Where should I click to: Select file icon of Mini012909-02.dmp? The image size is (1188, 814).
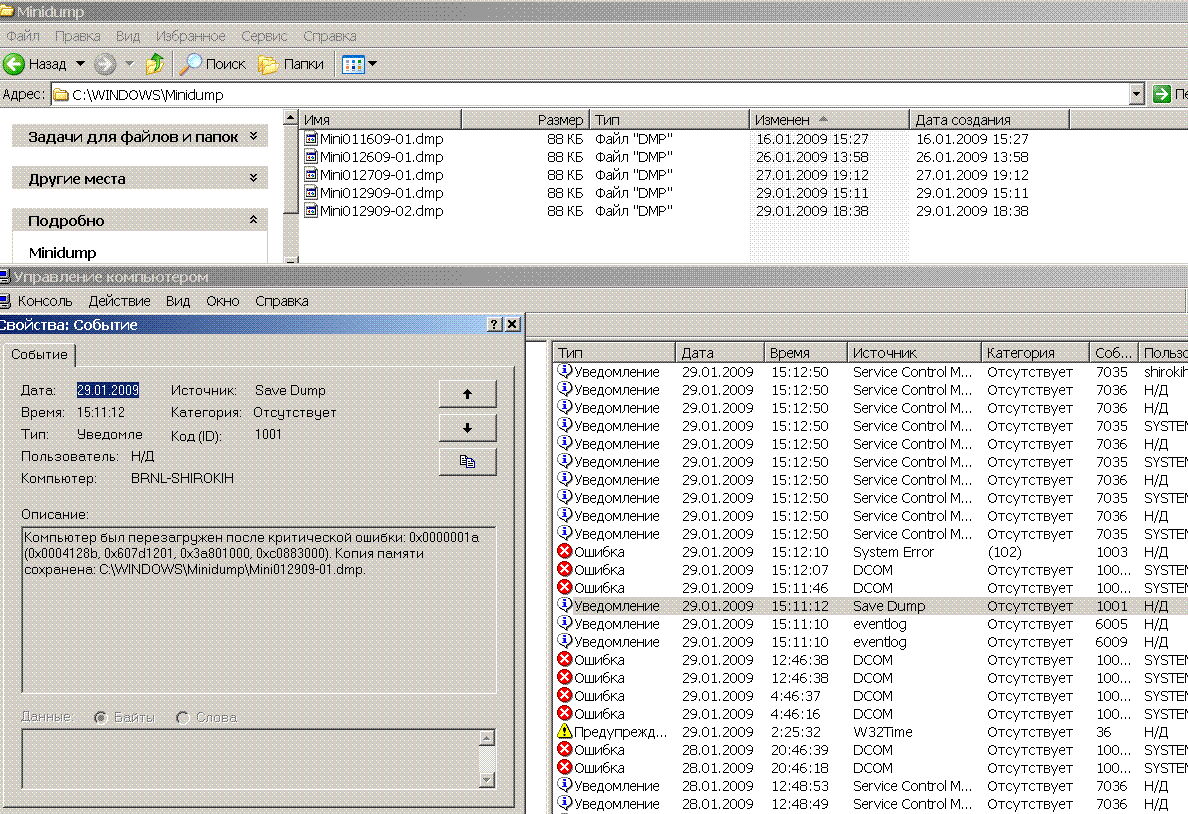[311, 211]
